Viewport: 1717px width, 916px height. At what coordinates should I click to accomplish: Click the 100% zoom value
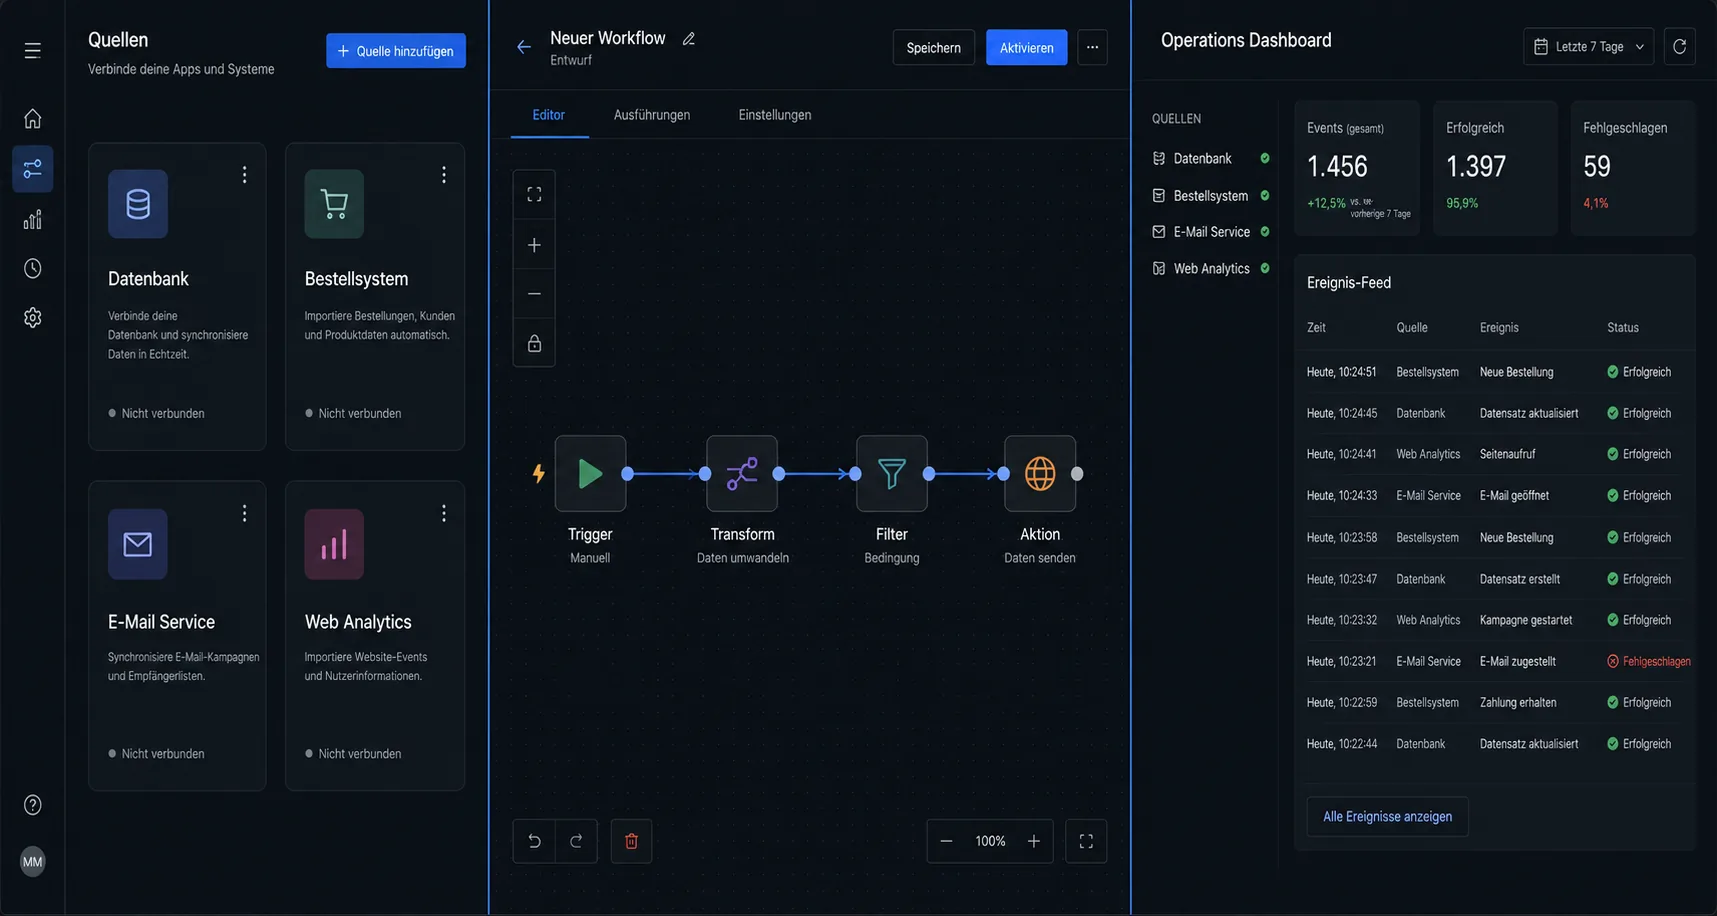coord(990,842)
